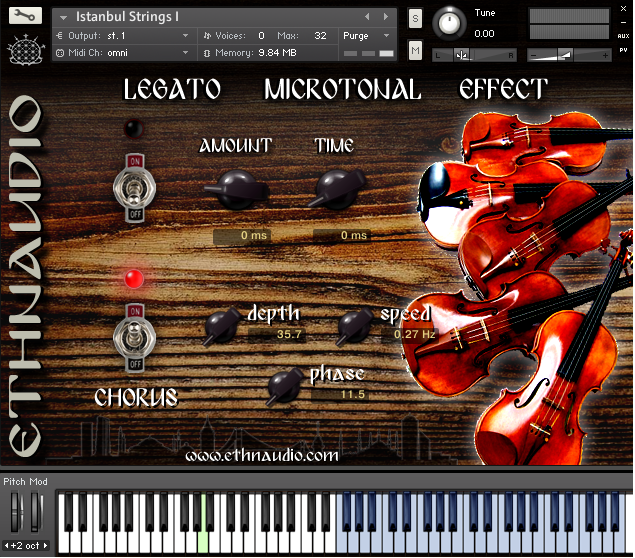This screenshot has height=558, width=635.
Task: Turn the chorus depth knob
Action: tap(222, 326)
